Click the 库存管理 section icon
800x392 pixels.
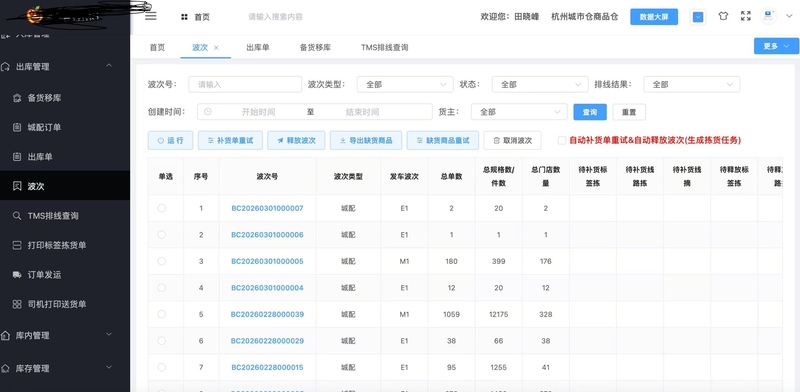coord(6,368)
